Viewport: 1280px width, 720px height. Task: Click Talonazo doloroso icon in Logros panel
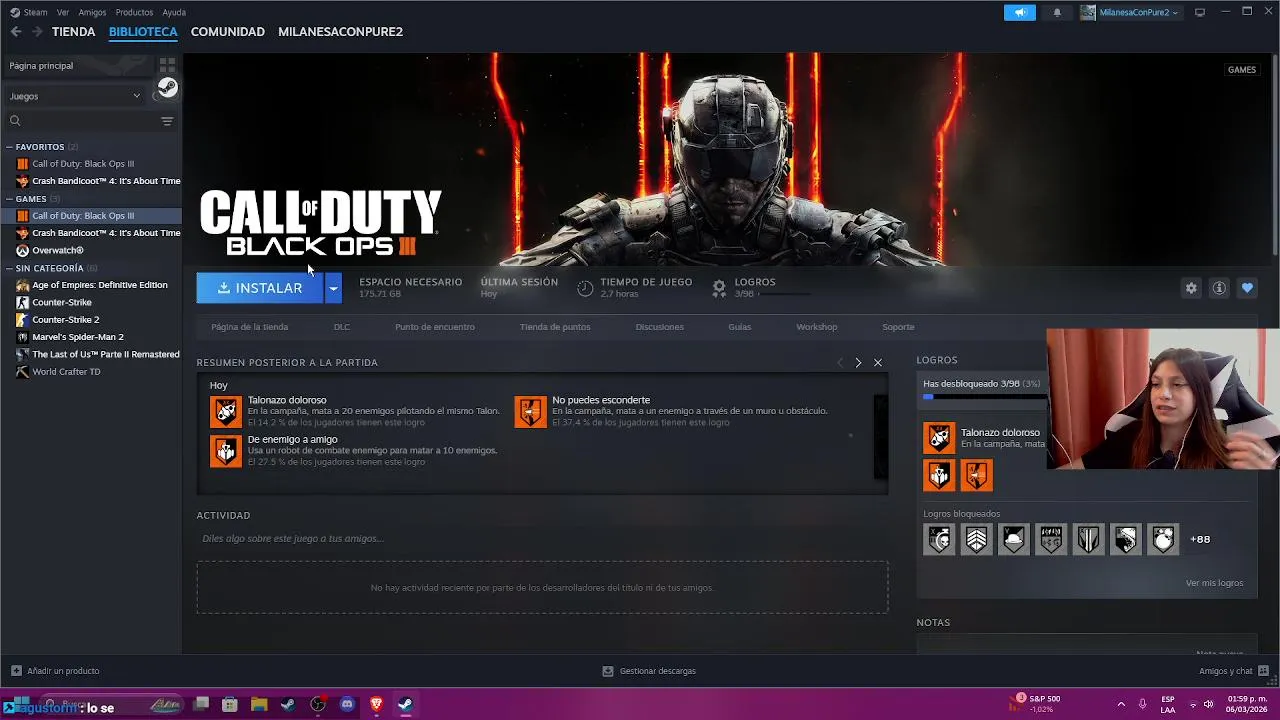(x=939, y=437)
